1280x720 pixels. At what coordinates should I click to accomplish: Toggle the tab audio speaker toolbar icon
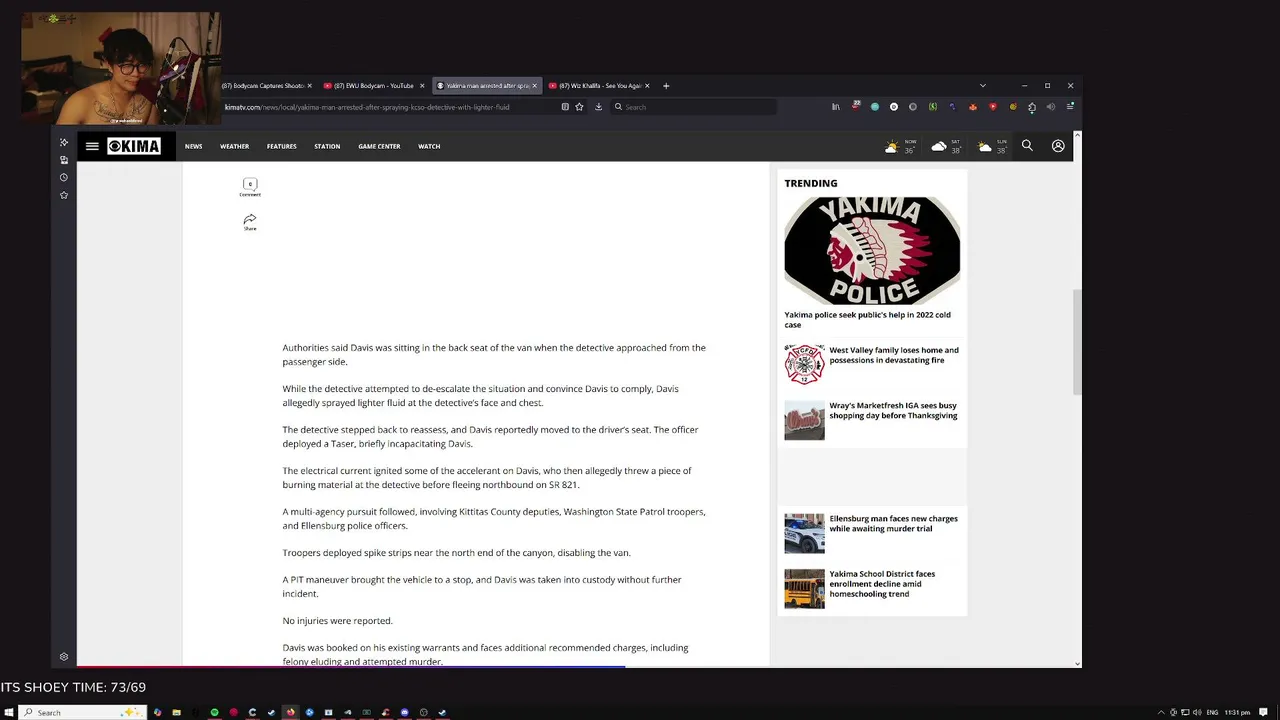pyautogui.click(x=1050, y=107)
